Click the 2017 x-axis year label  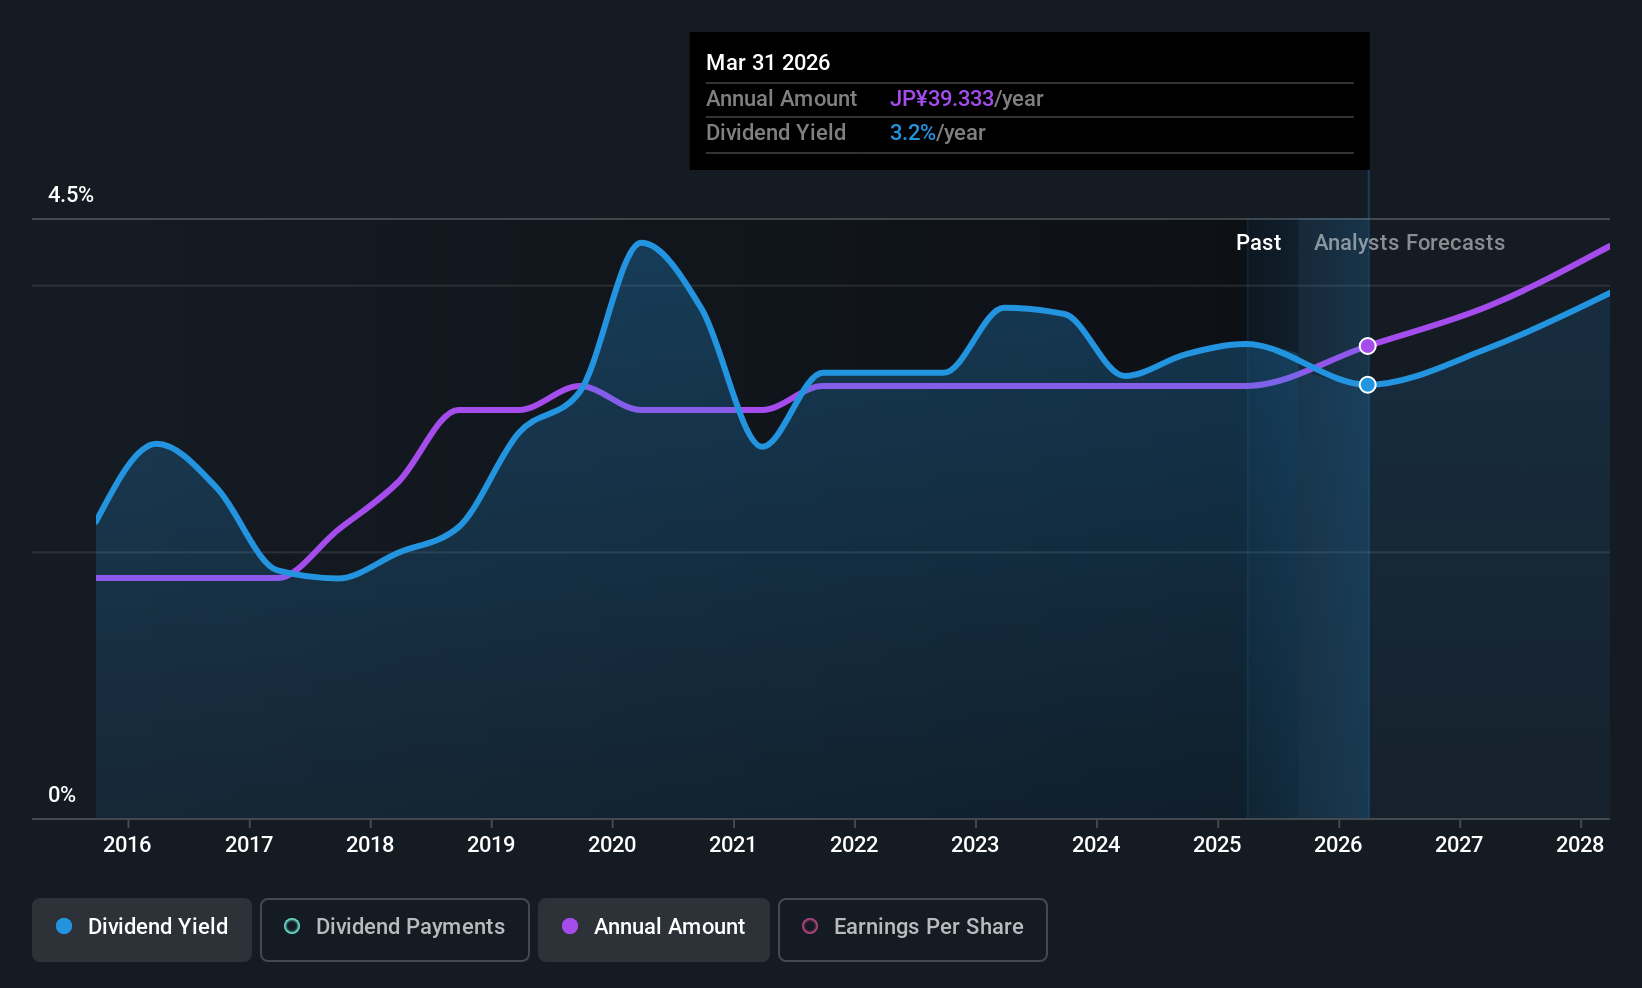click(249, 845)
